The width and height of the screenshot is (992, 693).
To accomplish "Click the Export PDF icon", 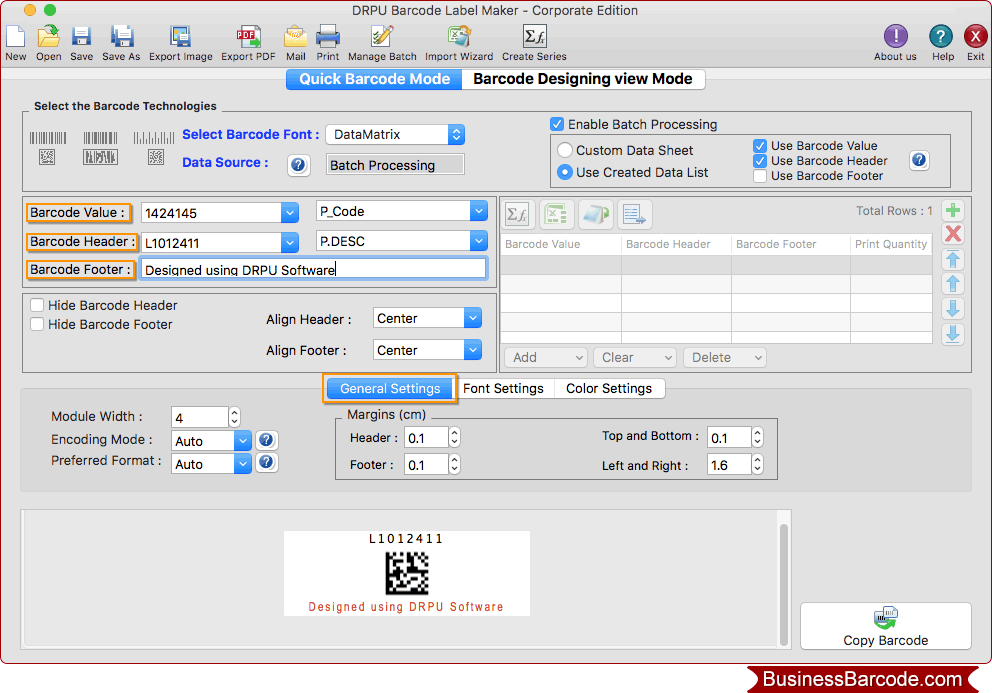I will [248, 37].
